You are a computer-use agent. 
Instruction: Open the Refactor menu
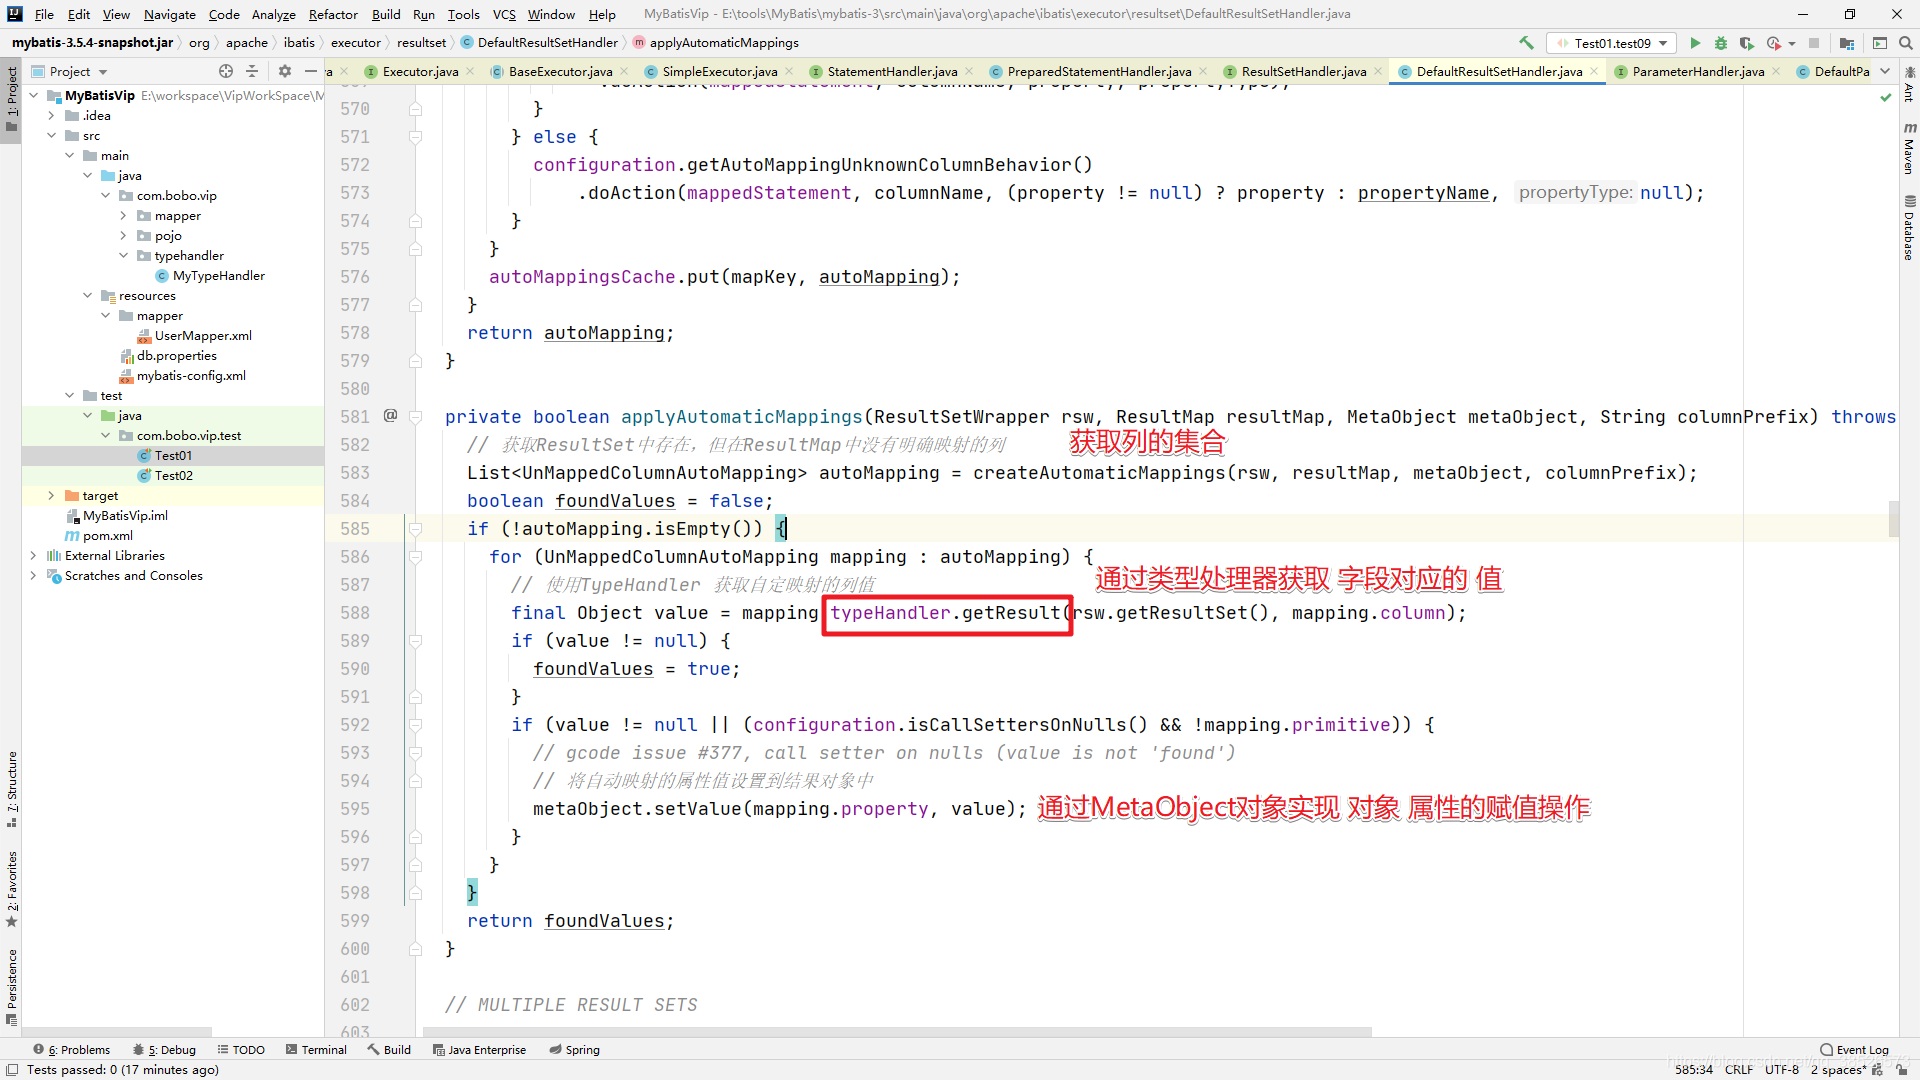pos(333,14)
